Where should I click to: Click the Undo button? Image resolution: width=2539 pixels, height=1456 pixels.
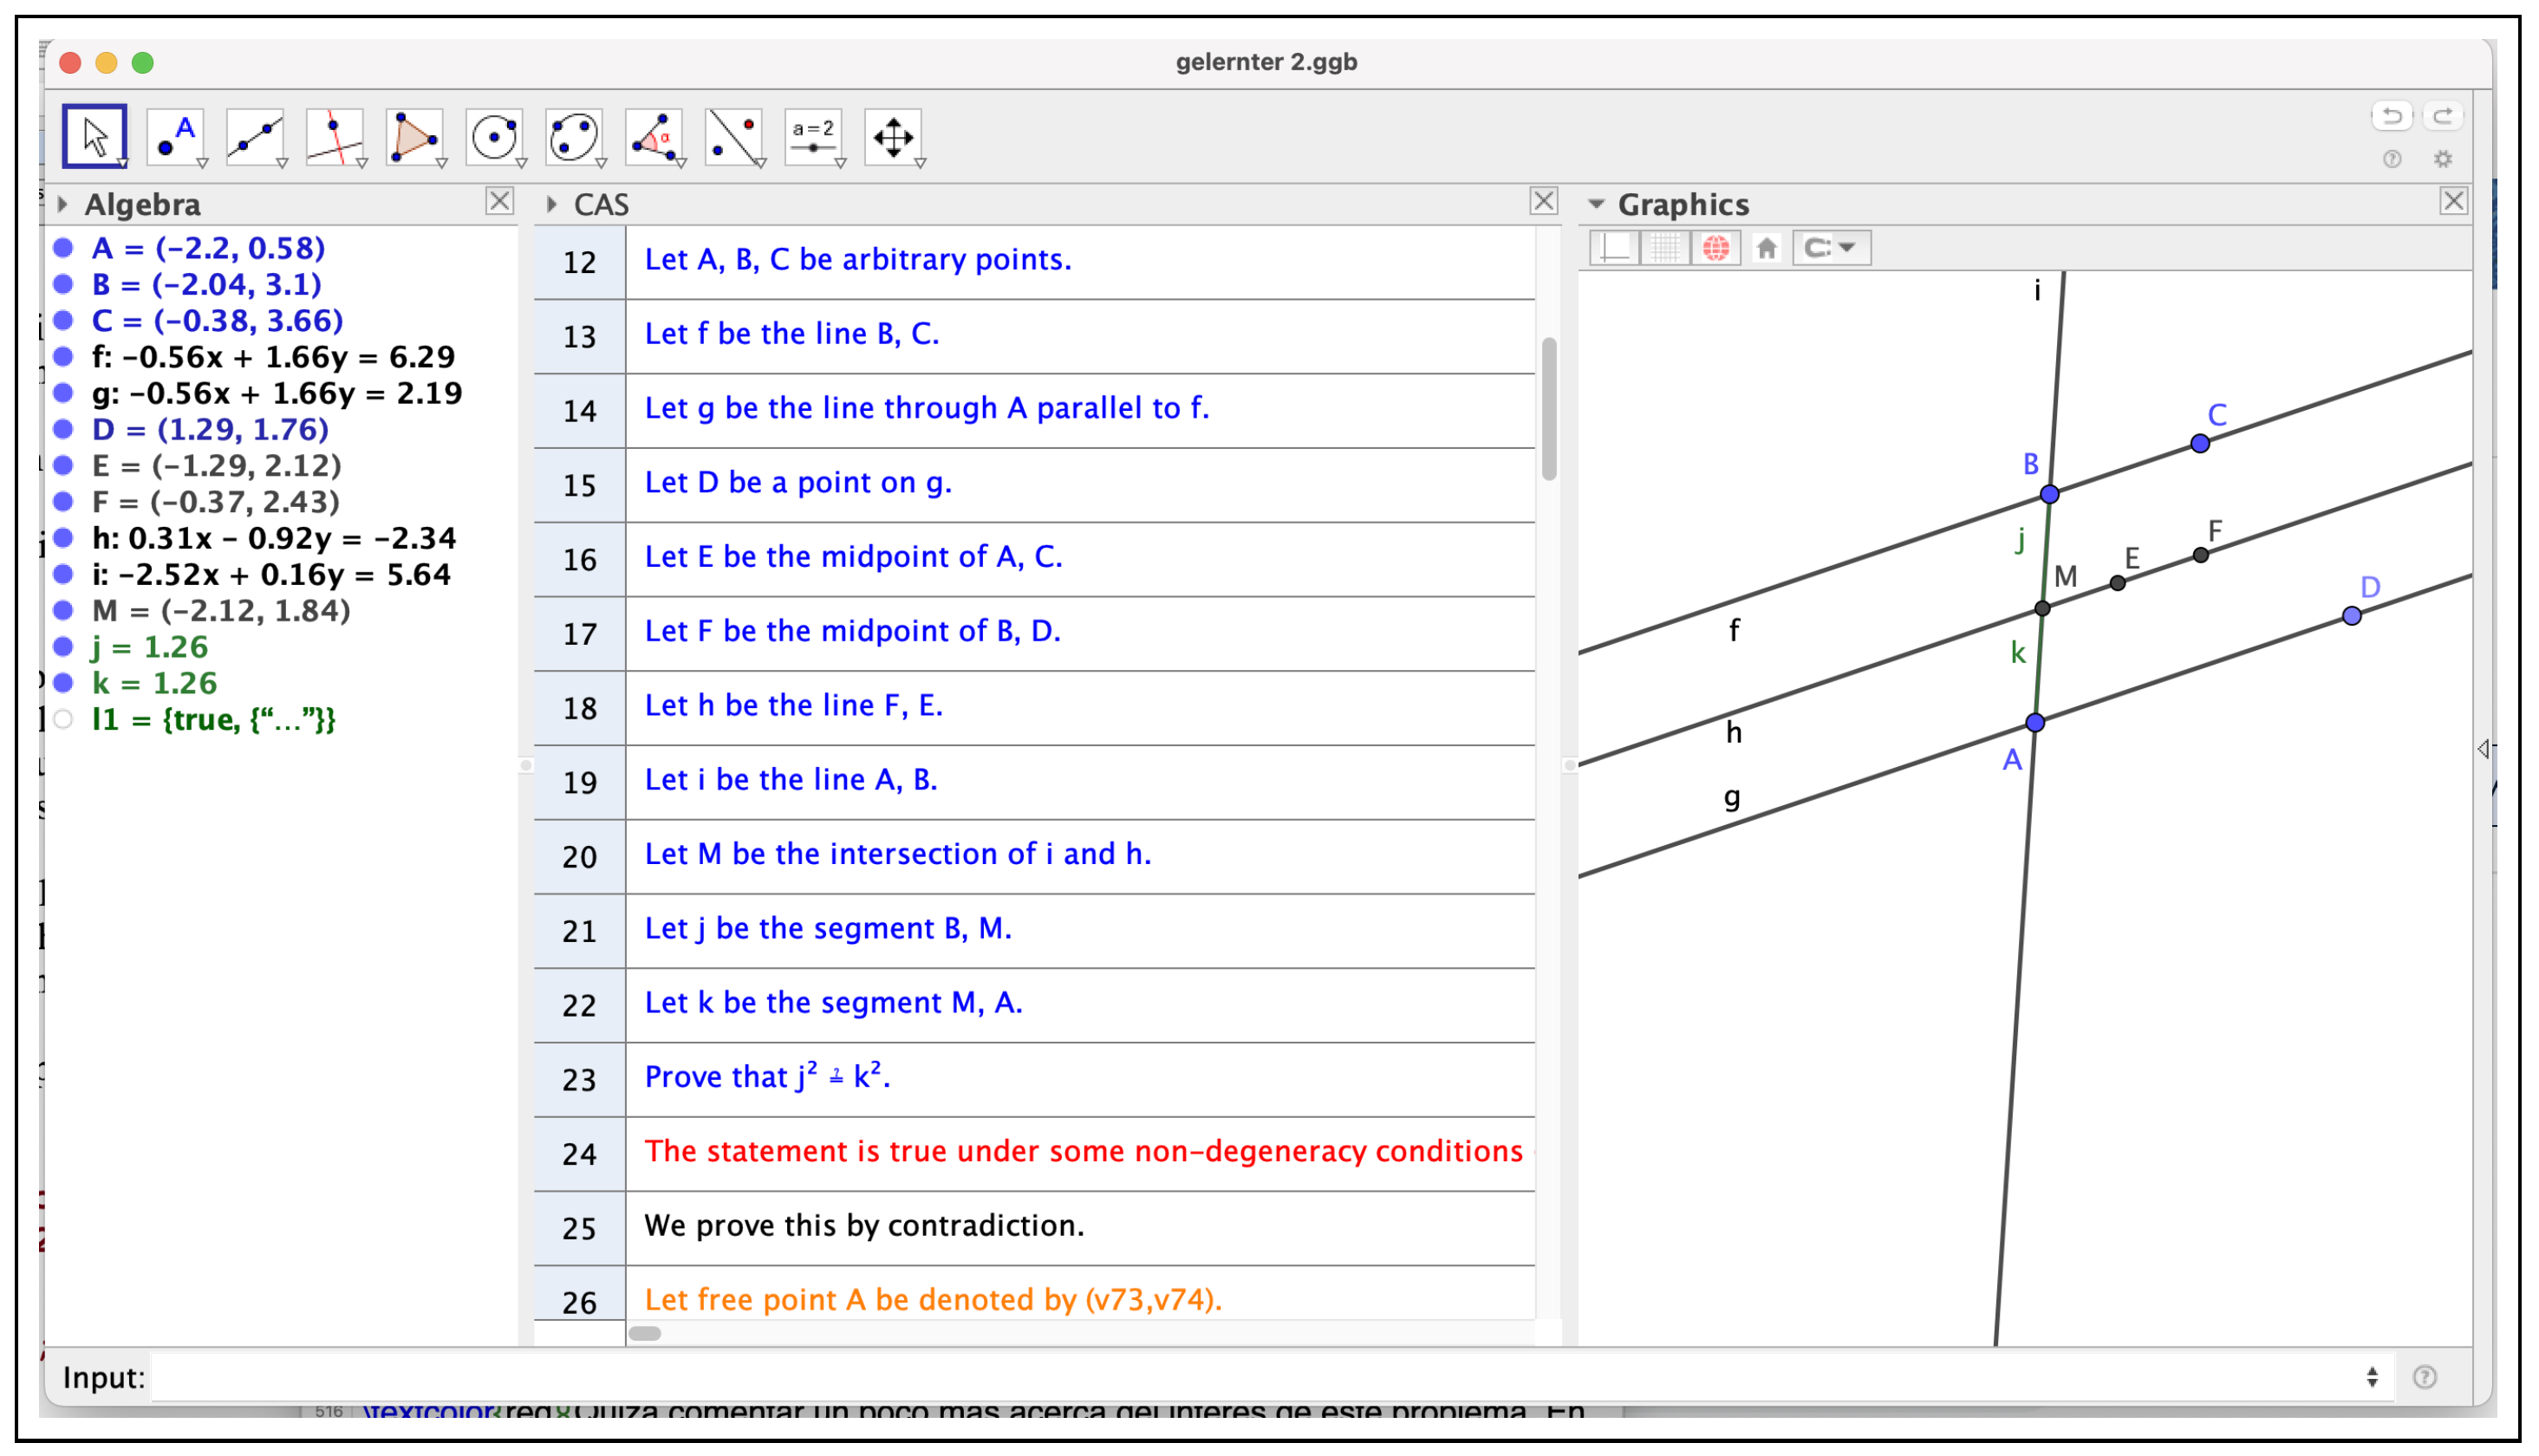pos(2393,116)
